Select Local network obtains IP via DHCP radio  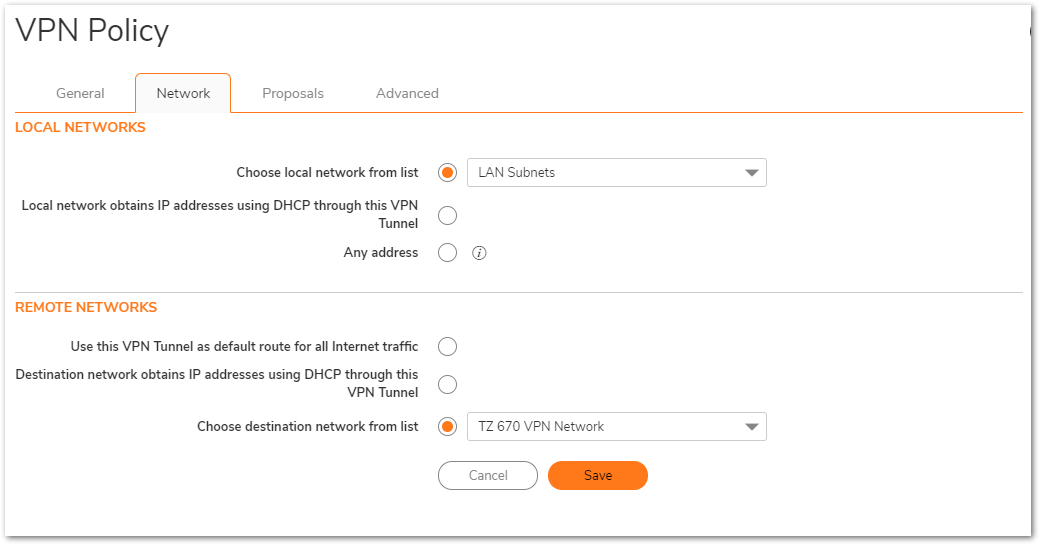448,215
